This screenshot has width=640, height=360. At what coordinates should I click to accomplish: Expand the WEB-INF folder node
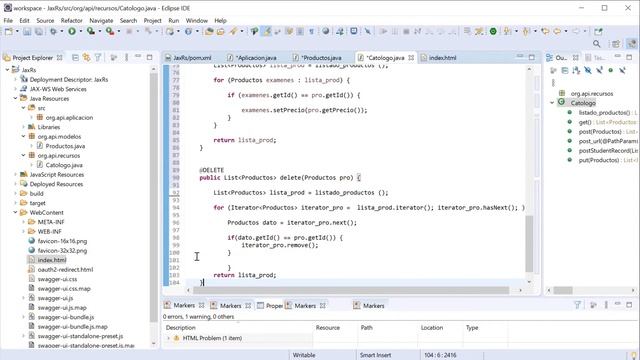click(x=23, y=231)
